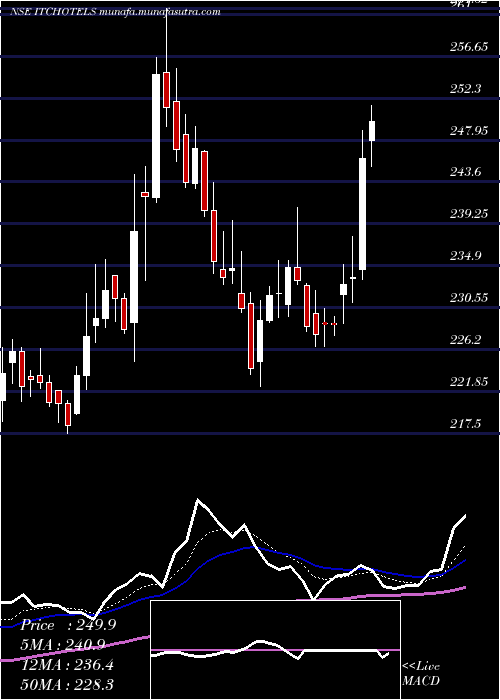
Task: Select the 243.6 price axis label
Action: (x=466, y=172)
